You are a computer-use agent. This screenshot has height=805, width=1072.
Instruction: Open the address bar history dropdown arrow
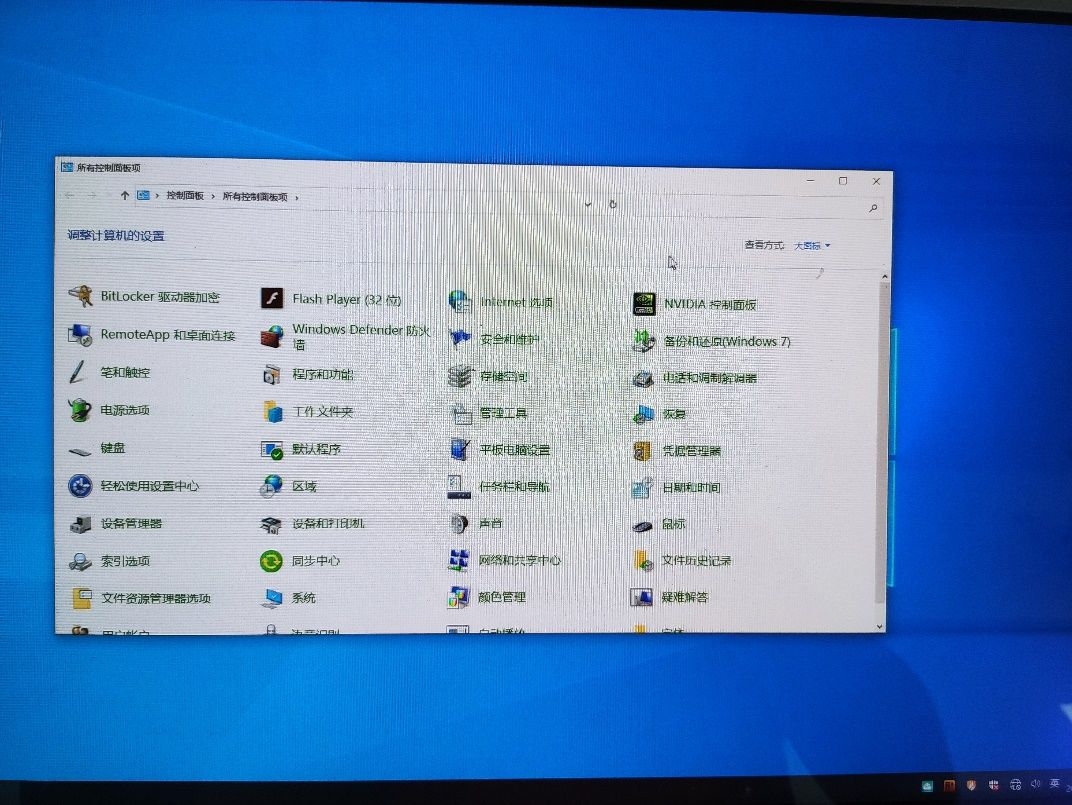[x=588, y=203]
